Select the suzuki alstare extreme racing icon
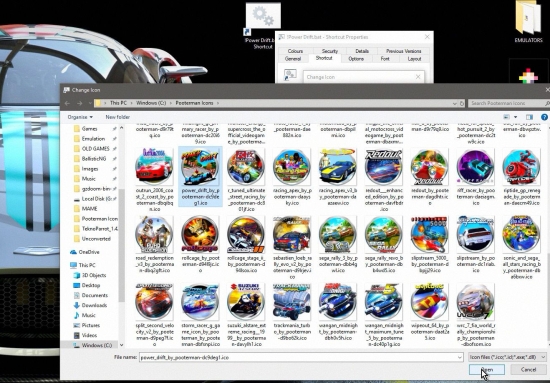 [x=246, y=315]
